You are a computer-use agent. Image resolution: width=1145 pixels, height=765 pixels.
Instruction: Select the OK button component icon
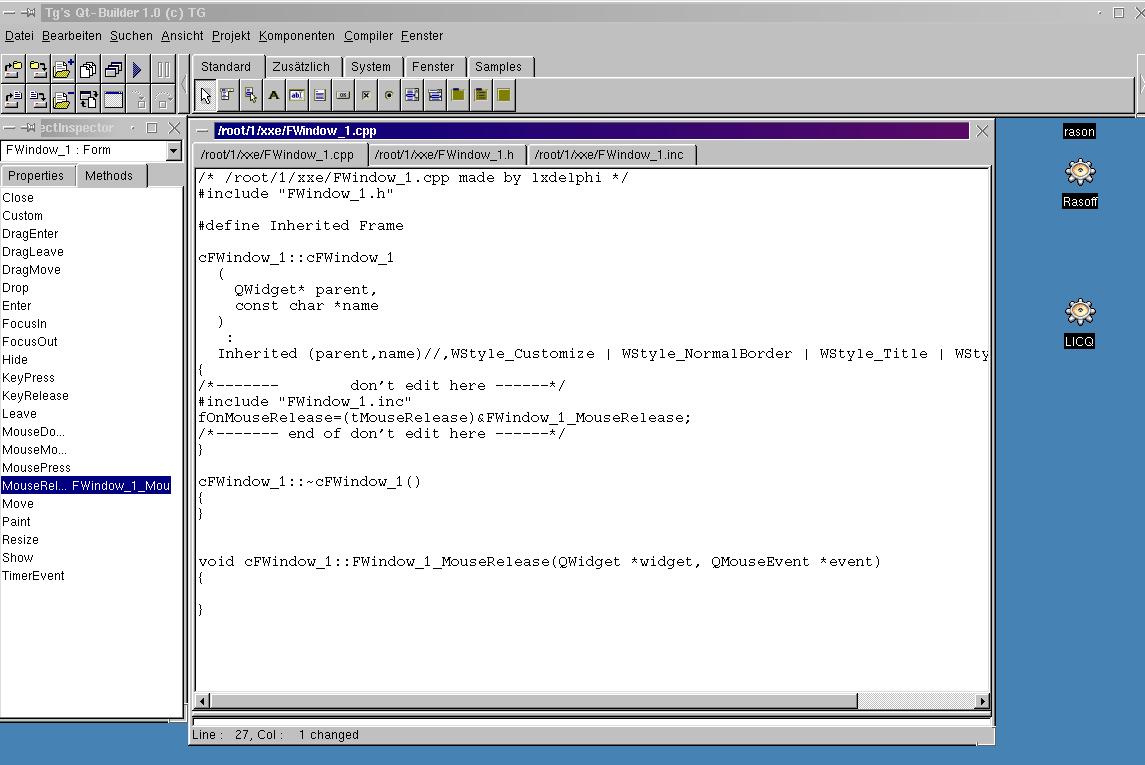tap(343, 95)
